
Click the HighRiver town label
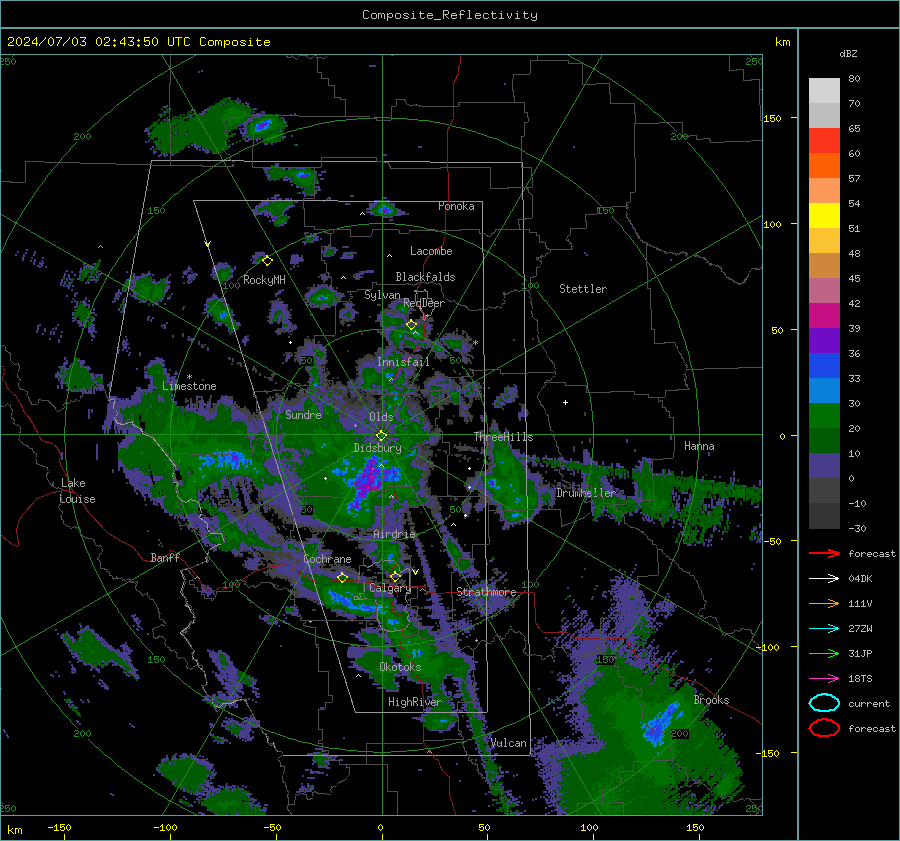point(414,702)
